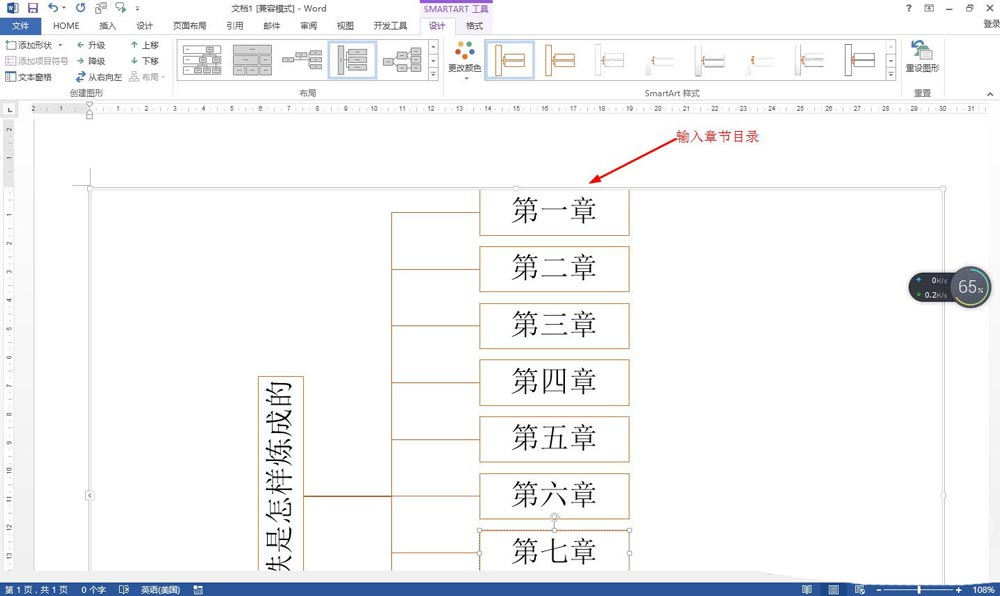Expand the layout gallery more arrow
The image size is (1000, 596).
click(x=433, y=75)
